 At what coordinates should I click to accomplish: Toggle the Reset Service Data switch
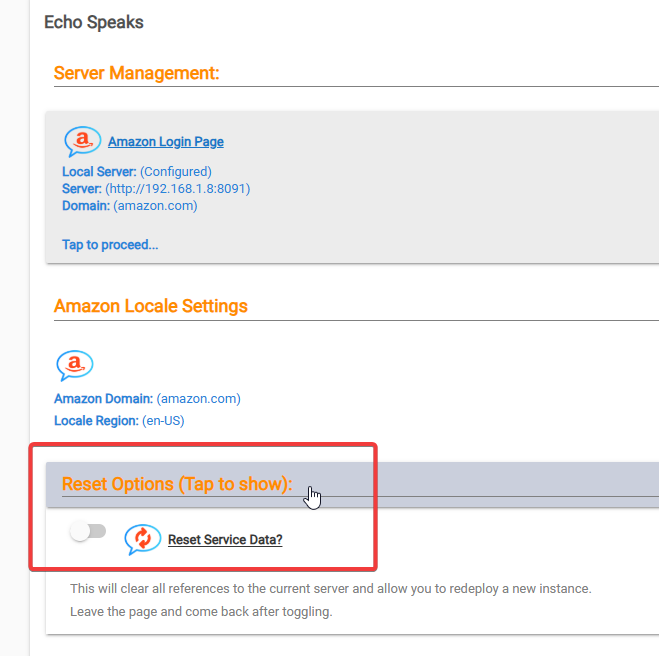[x=88, y=531]
